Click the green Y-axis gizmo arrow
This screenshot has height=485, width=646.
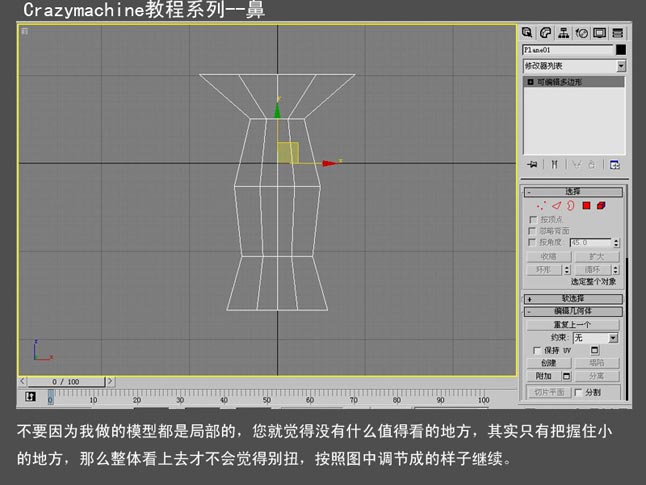[277, 110]
